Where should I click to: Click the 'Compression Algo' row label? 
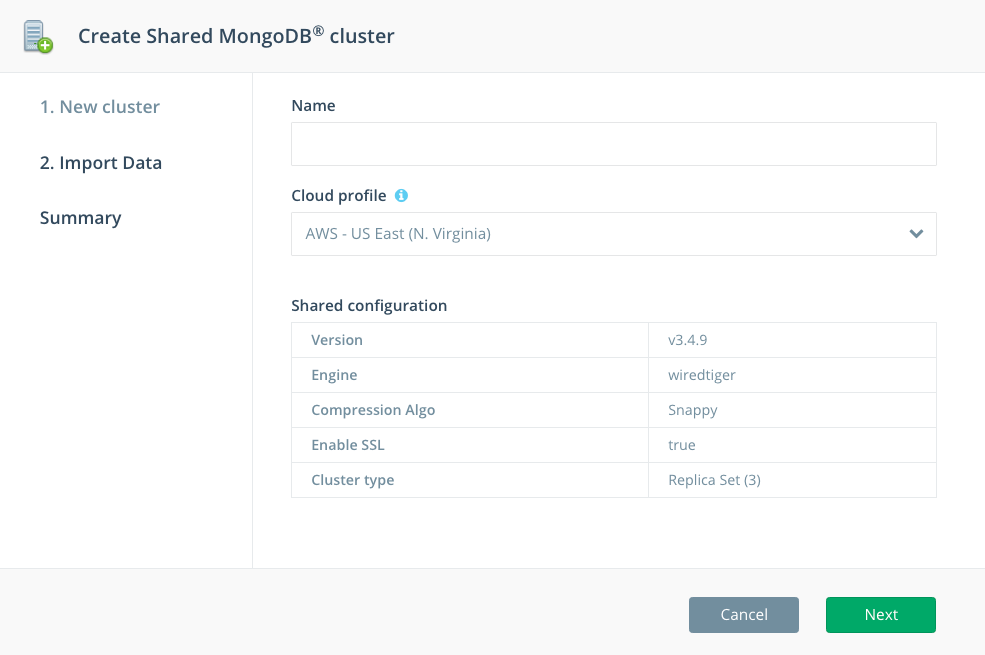[x=373, y=410]
